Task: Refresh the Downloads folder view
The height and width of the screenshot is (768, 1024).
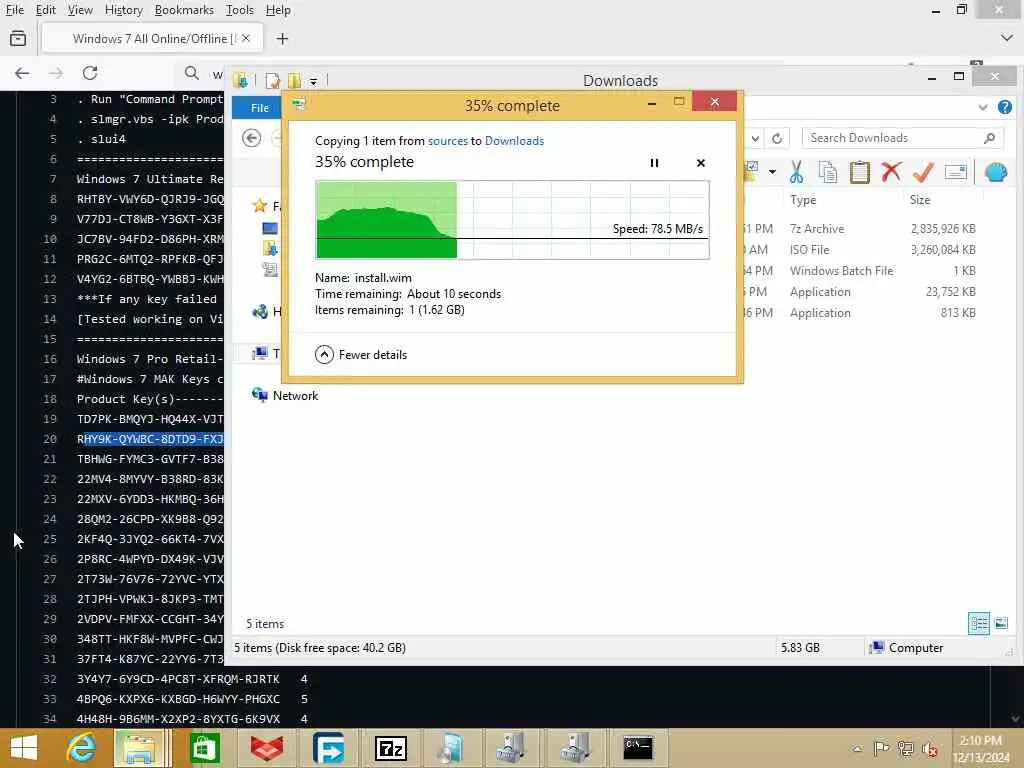Action: 776,138
